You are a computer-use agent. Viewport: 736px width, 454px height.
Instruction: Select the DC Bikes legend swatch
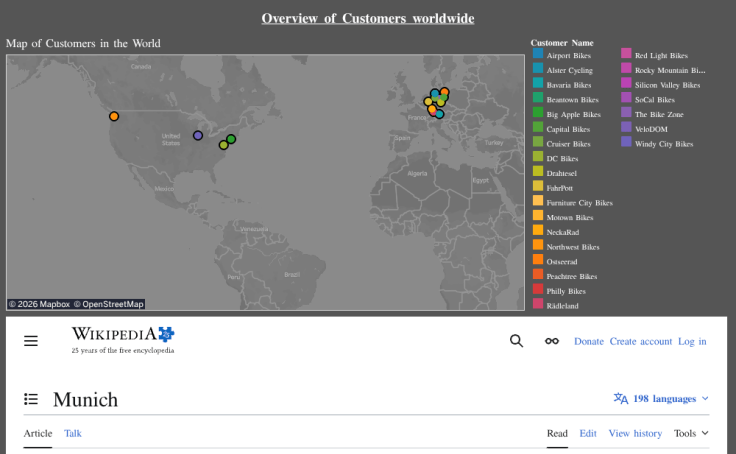(x=538, y=157)
